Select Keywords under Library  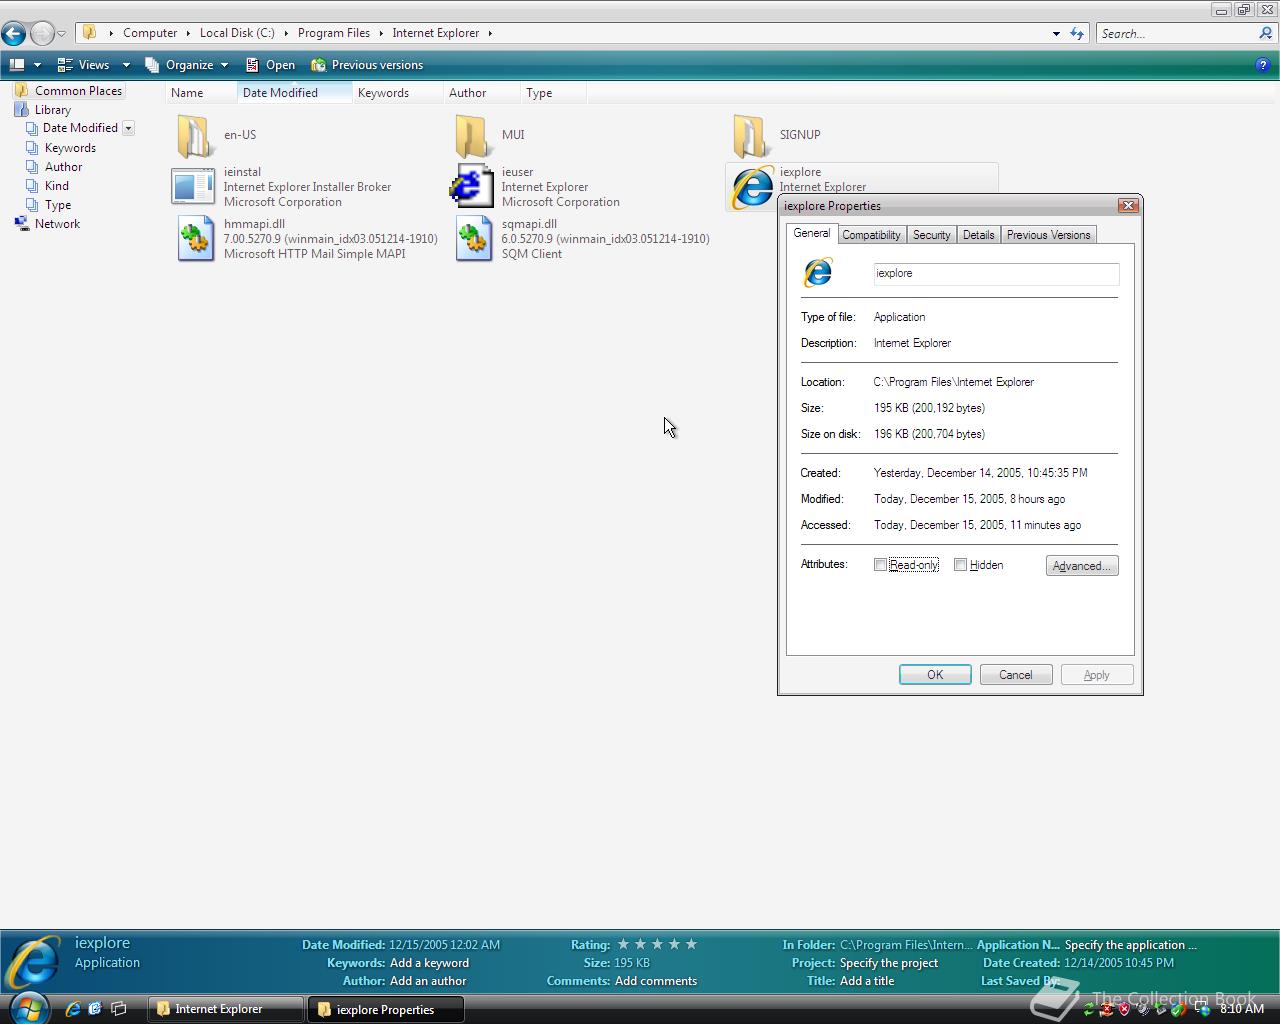pyautogui.click(x=70, y=148)
